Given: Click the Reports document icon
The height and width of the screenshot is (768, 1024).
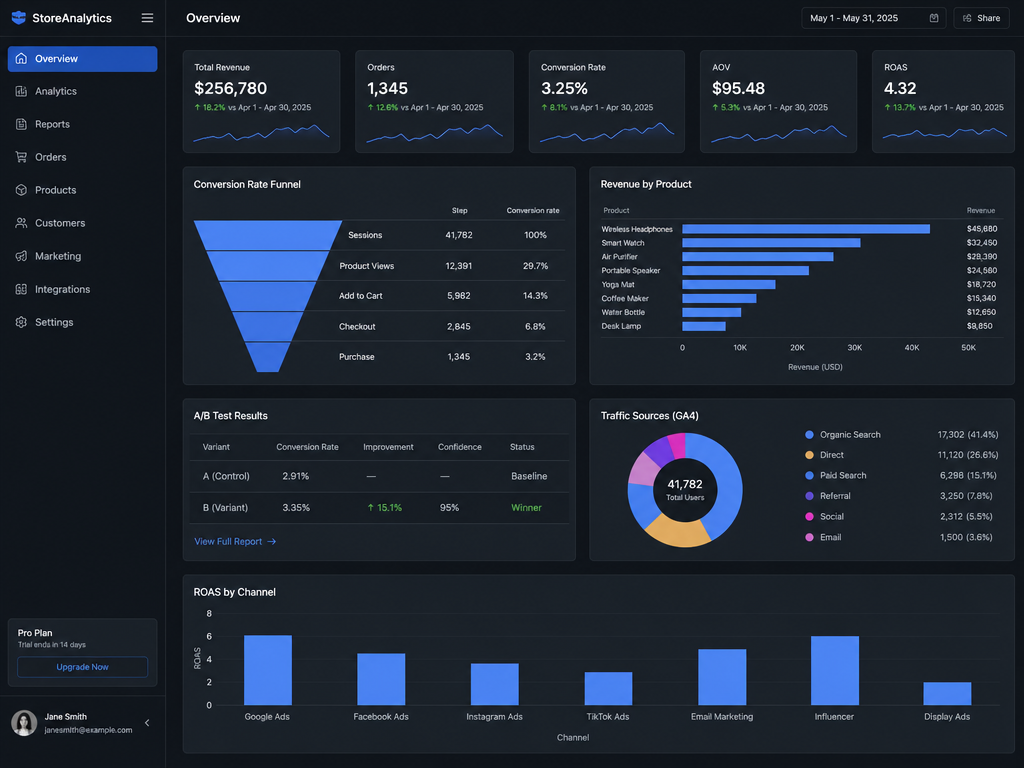Looking at the screenshot, I should [x=22, y=124].
